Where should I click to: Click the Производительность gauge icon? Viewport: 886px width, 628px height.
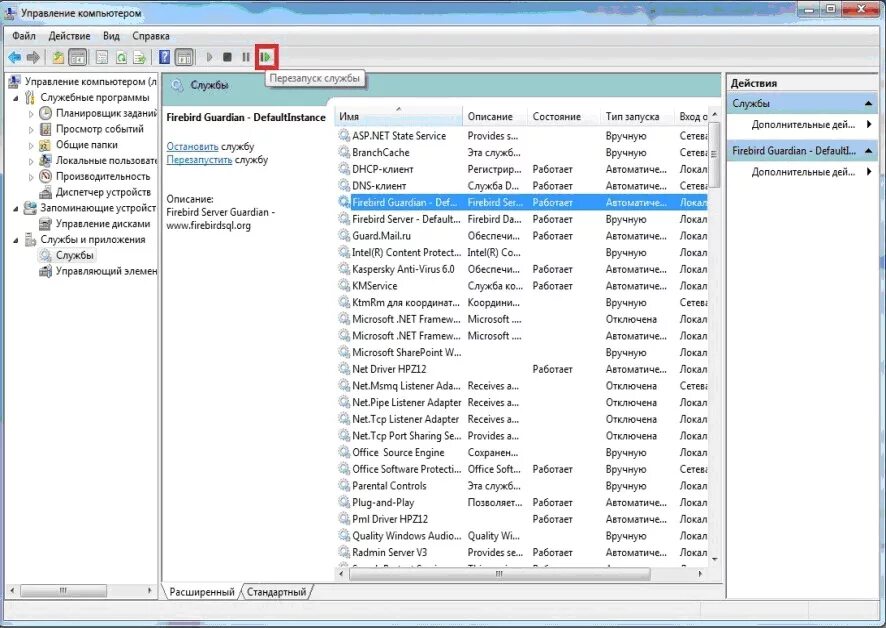click(46, 176)
